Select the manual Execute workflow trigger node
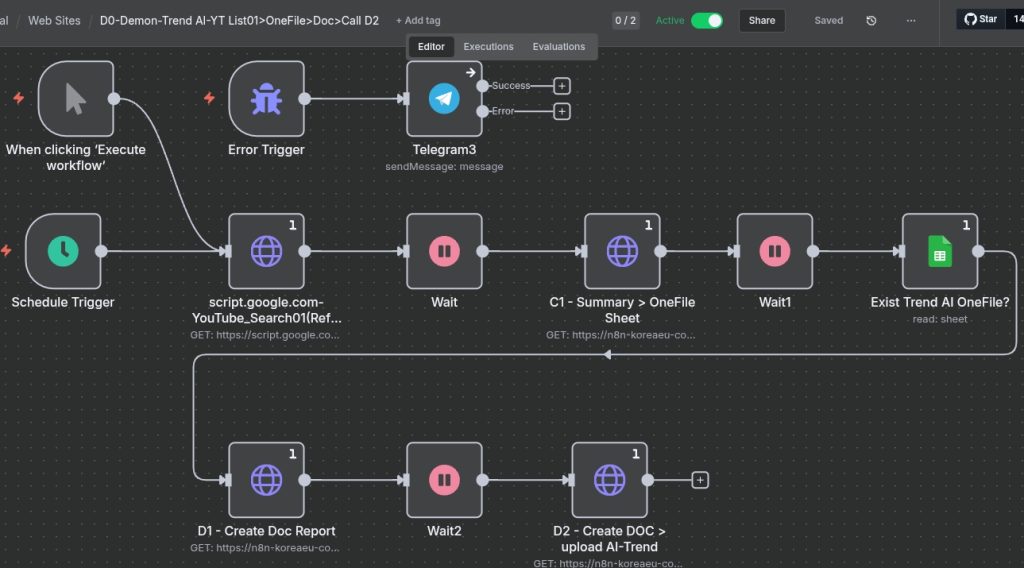Viewport: 1024px width, 568px height. 76,98
